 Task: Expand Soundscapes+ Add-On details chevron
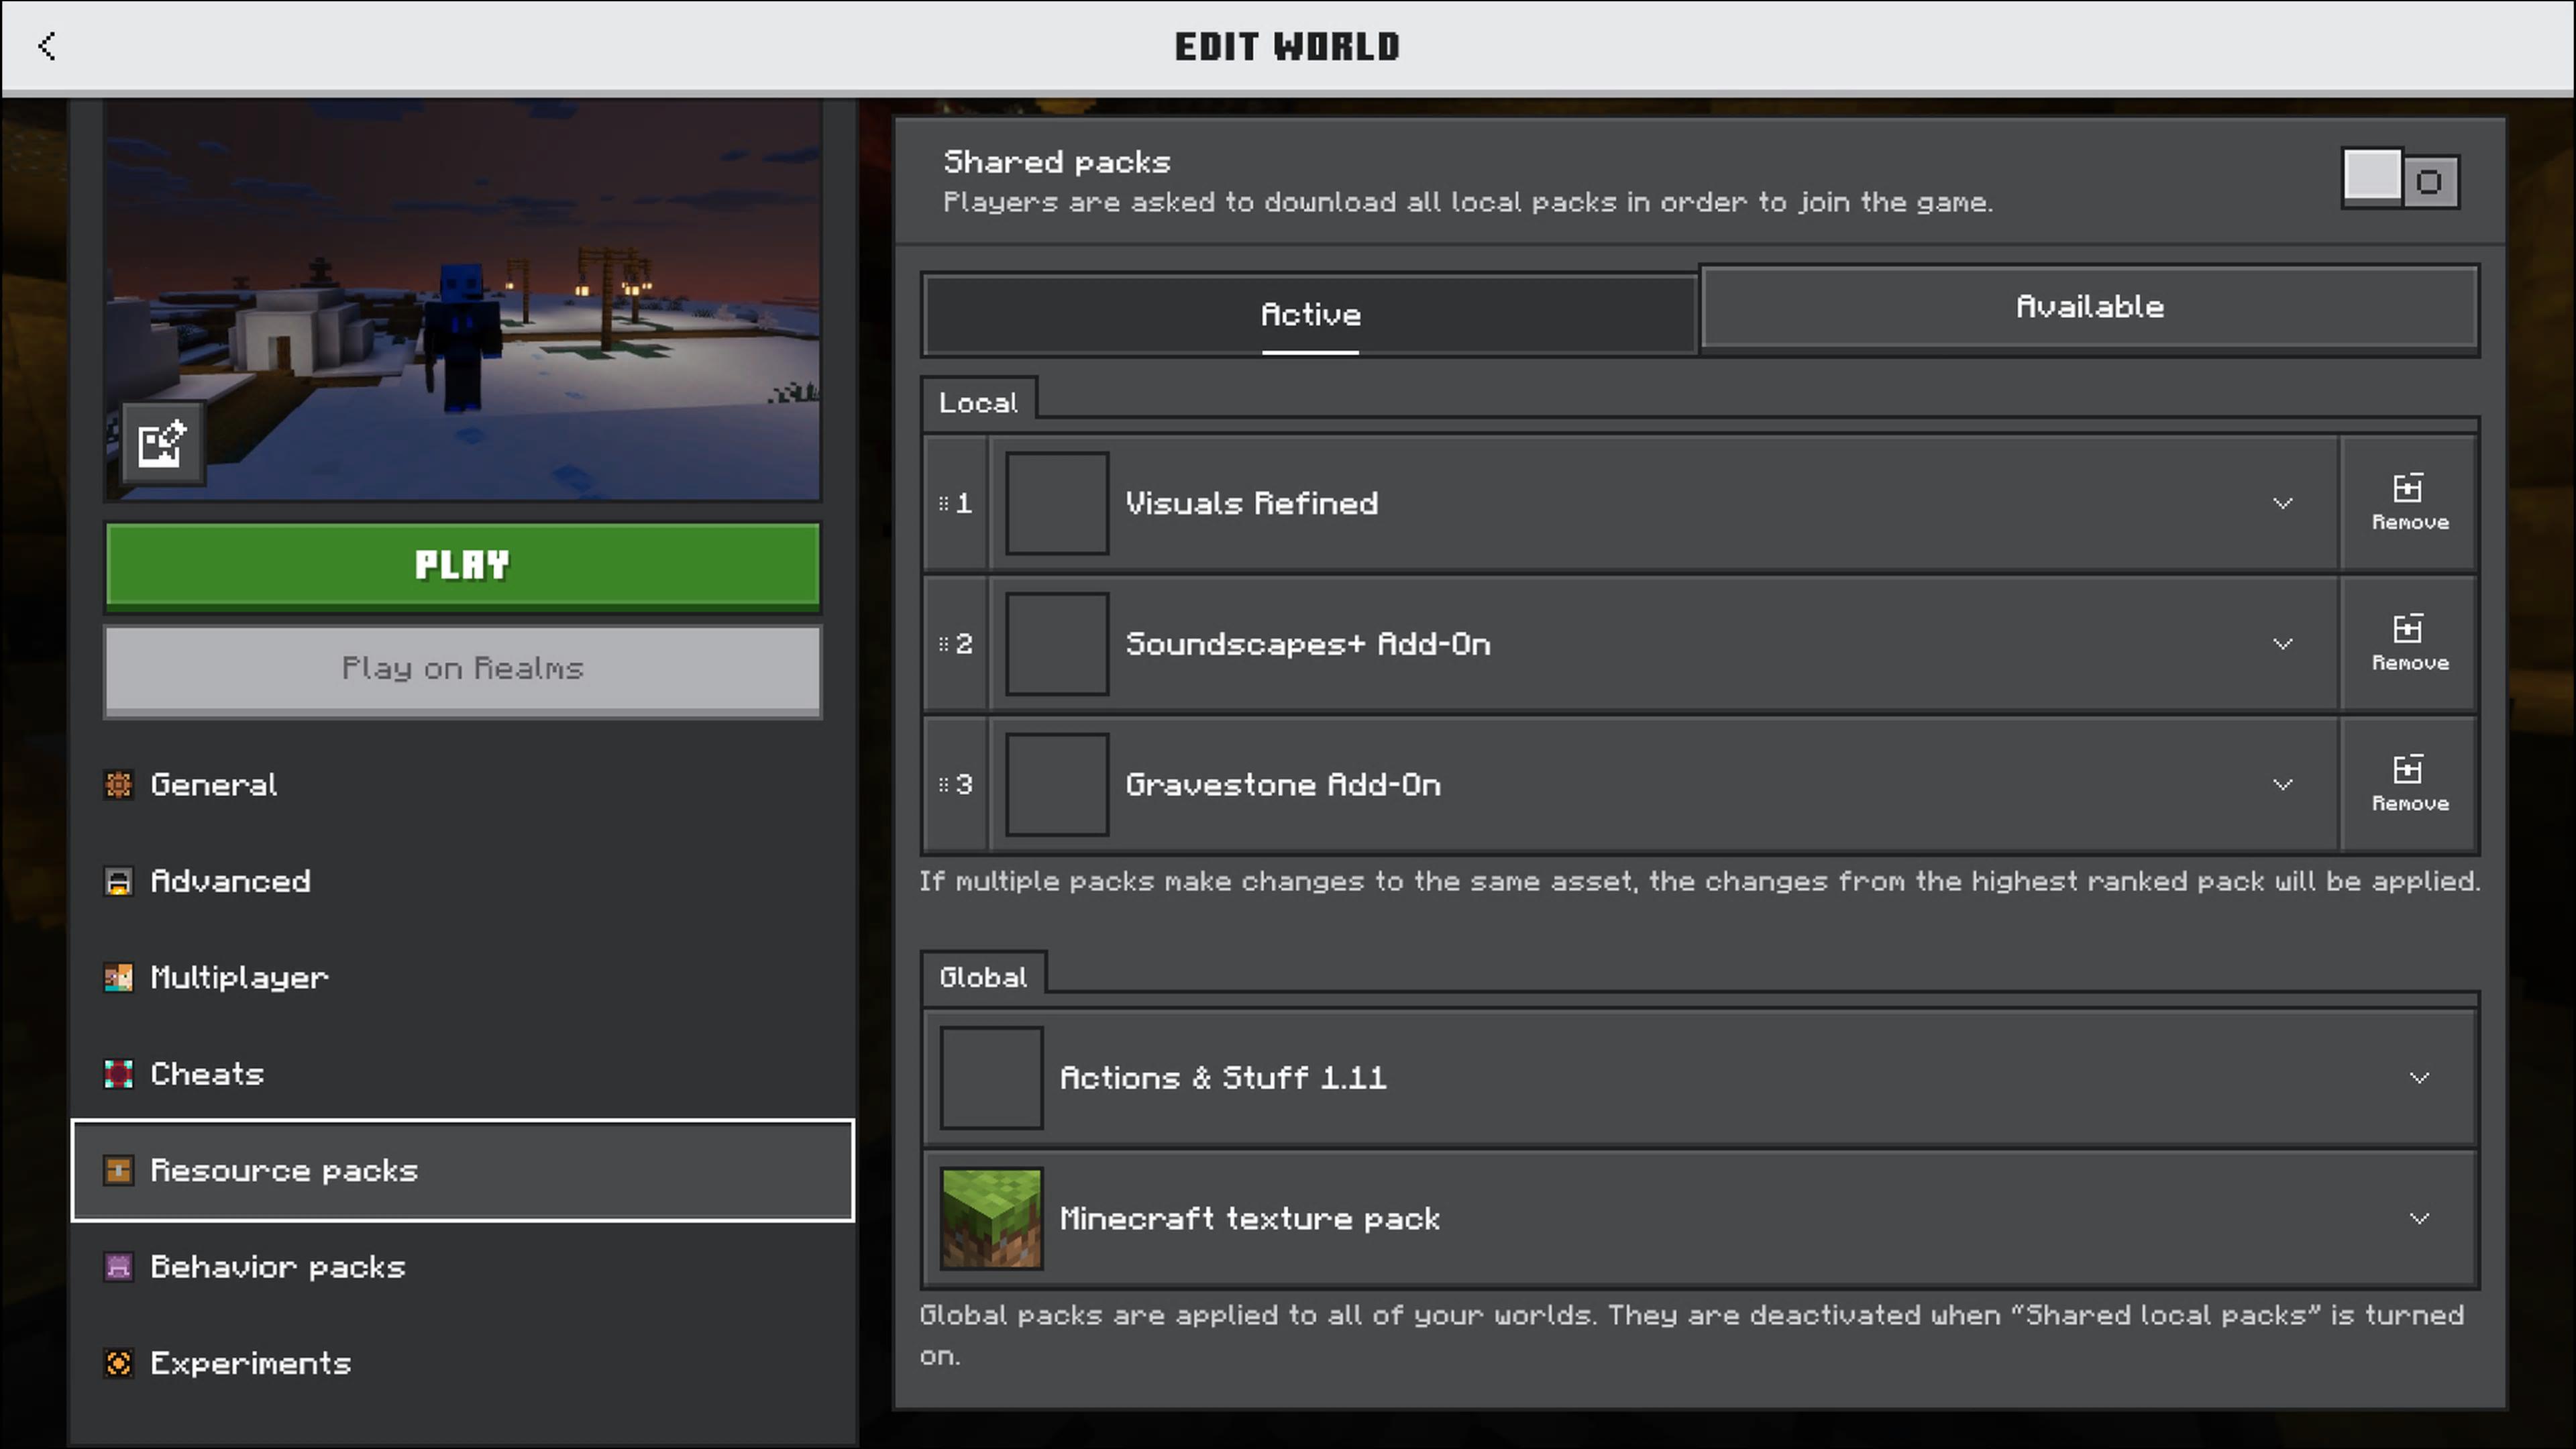2282,644
